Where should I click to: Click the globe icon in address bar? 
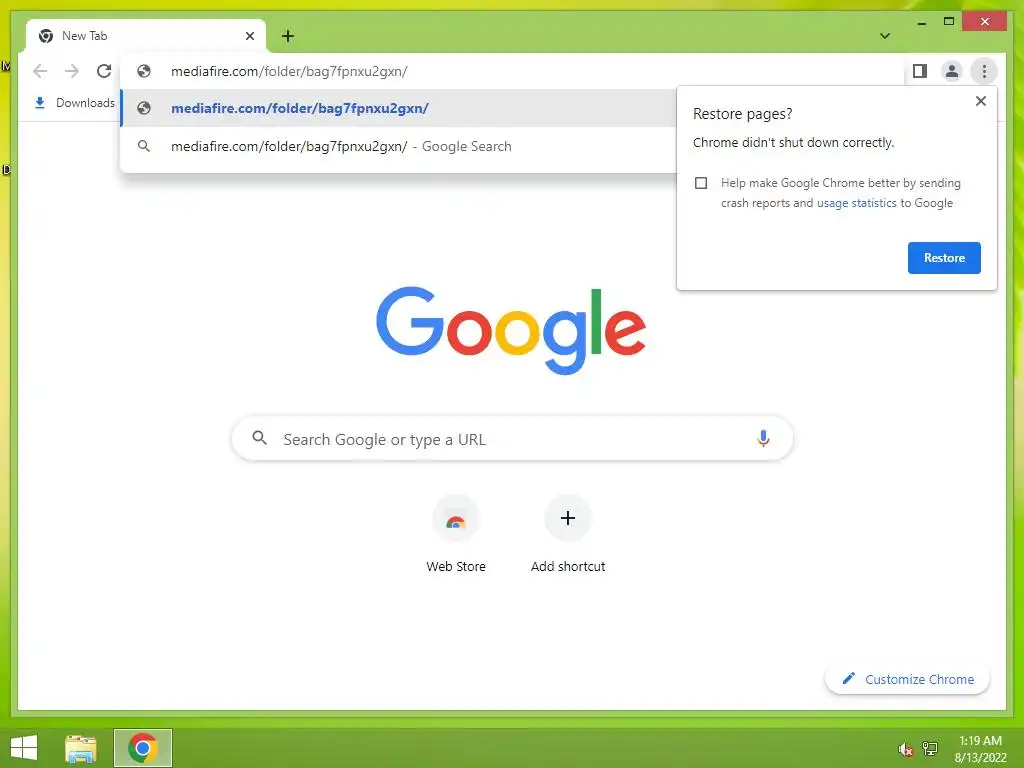coord(144,71)
